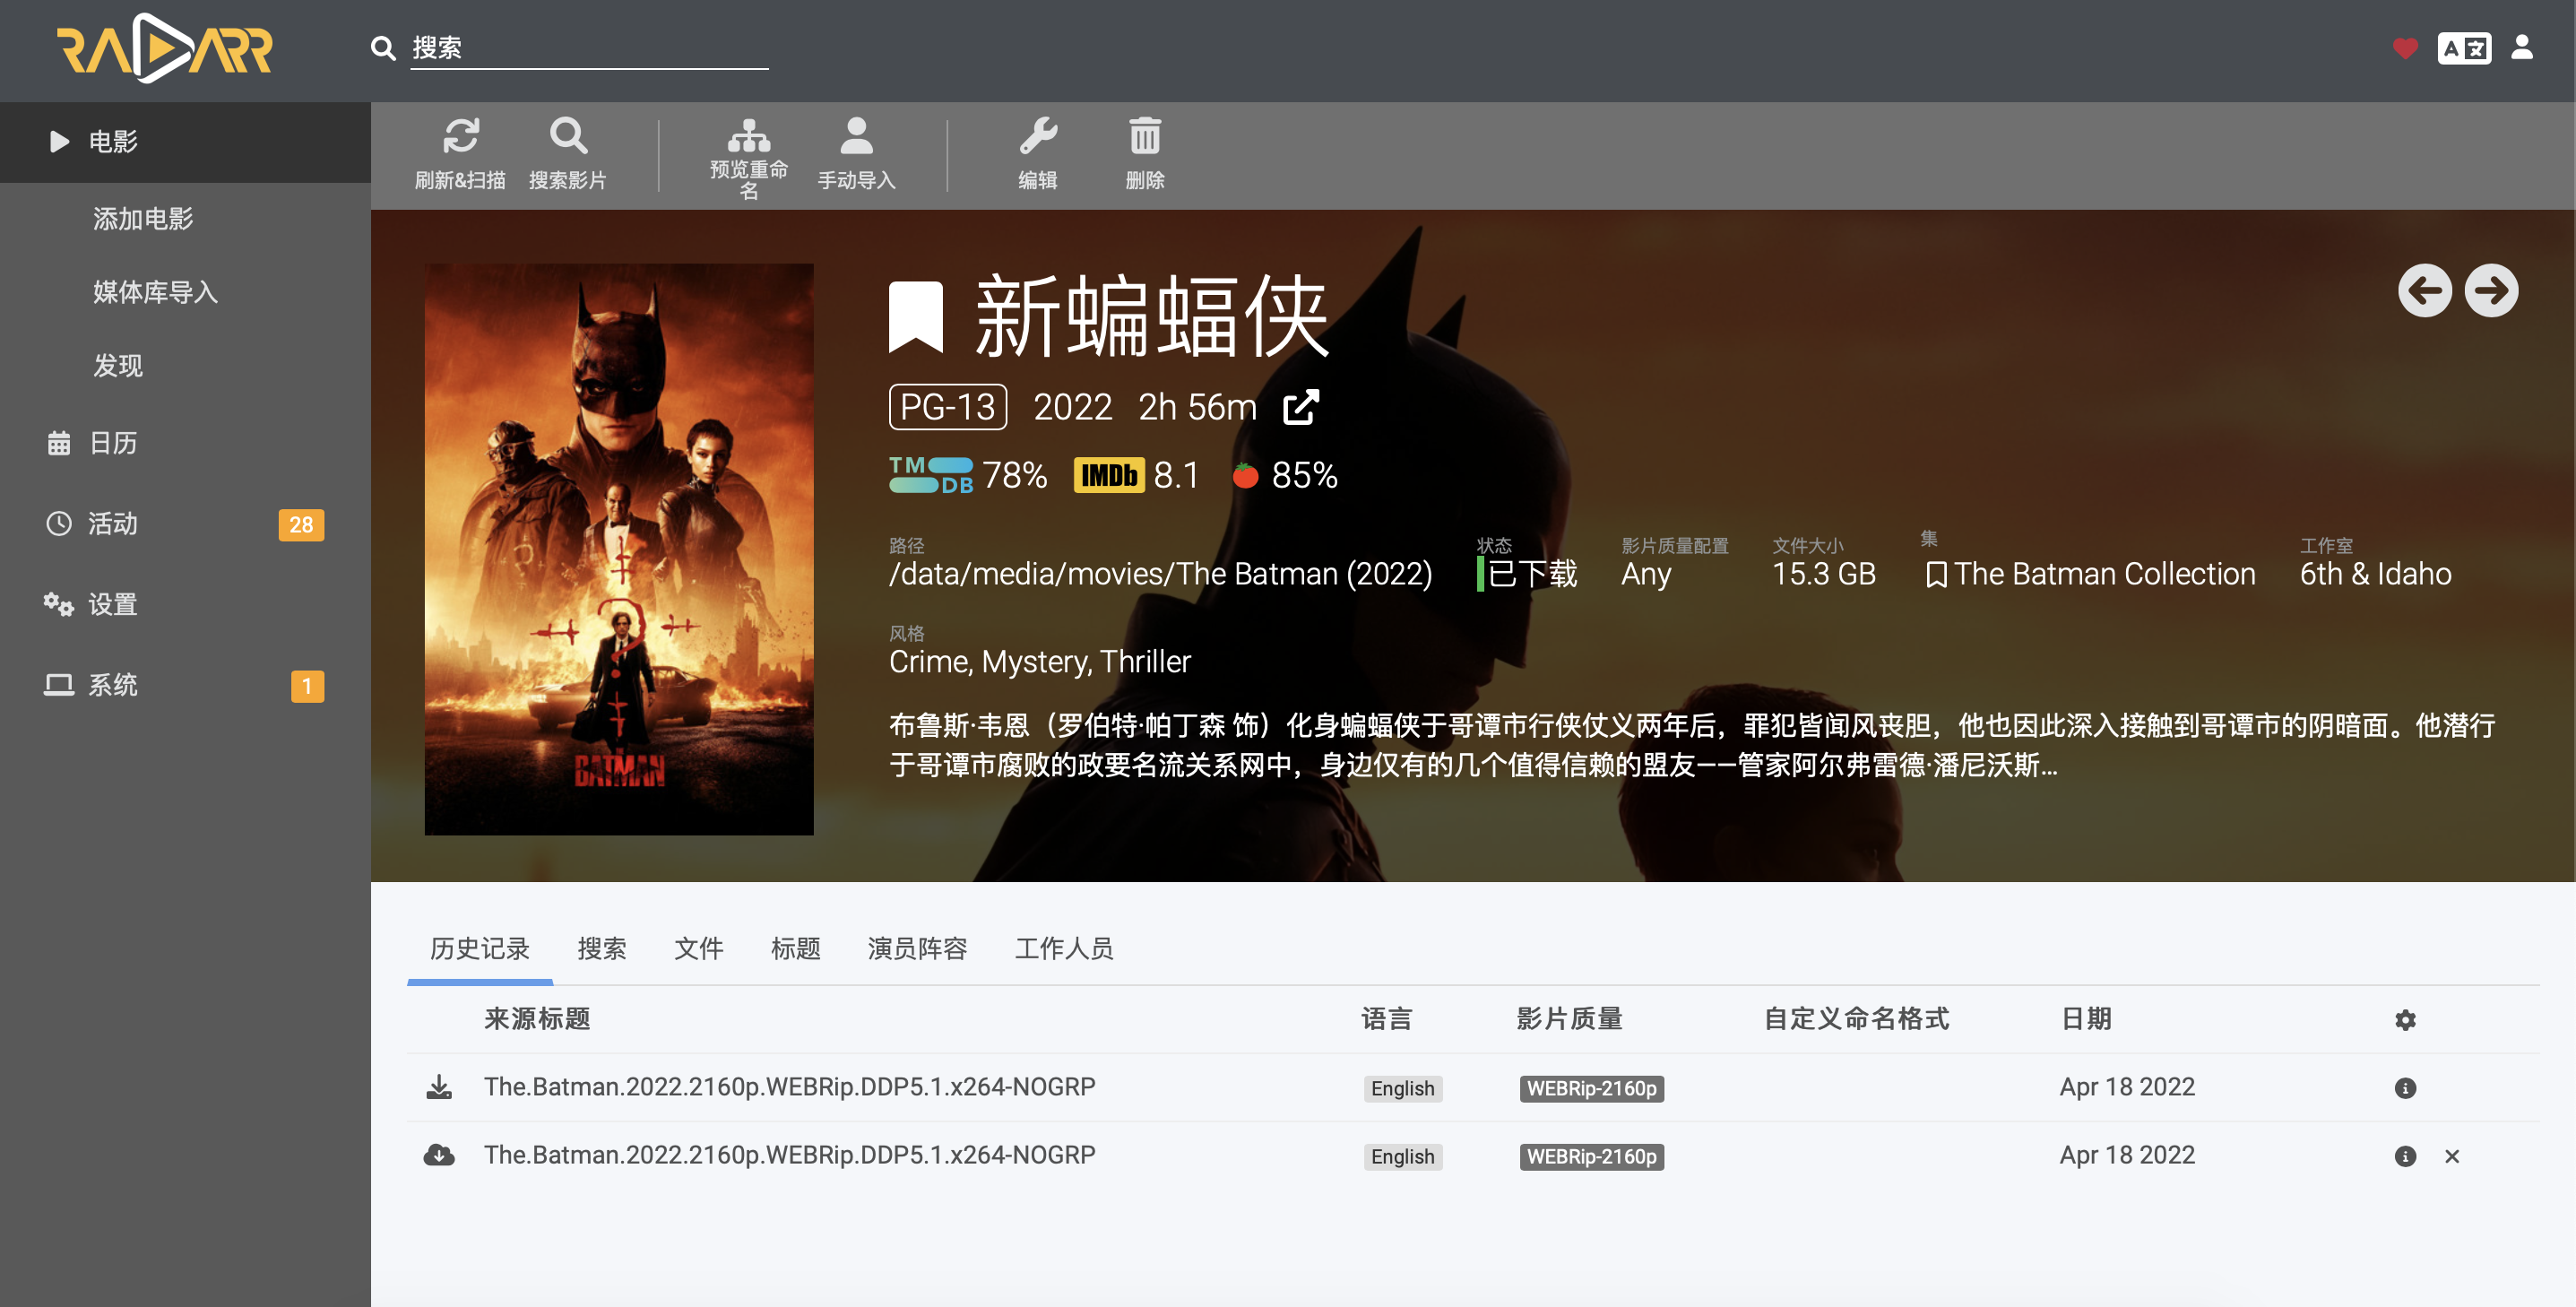Show info for first history row
Screen dimensions: 2576x1307
click(2405, 1088)
